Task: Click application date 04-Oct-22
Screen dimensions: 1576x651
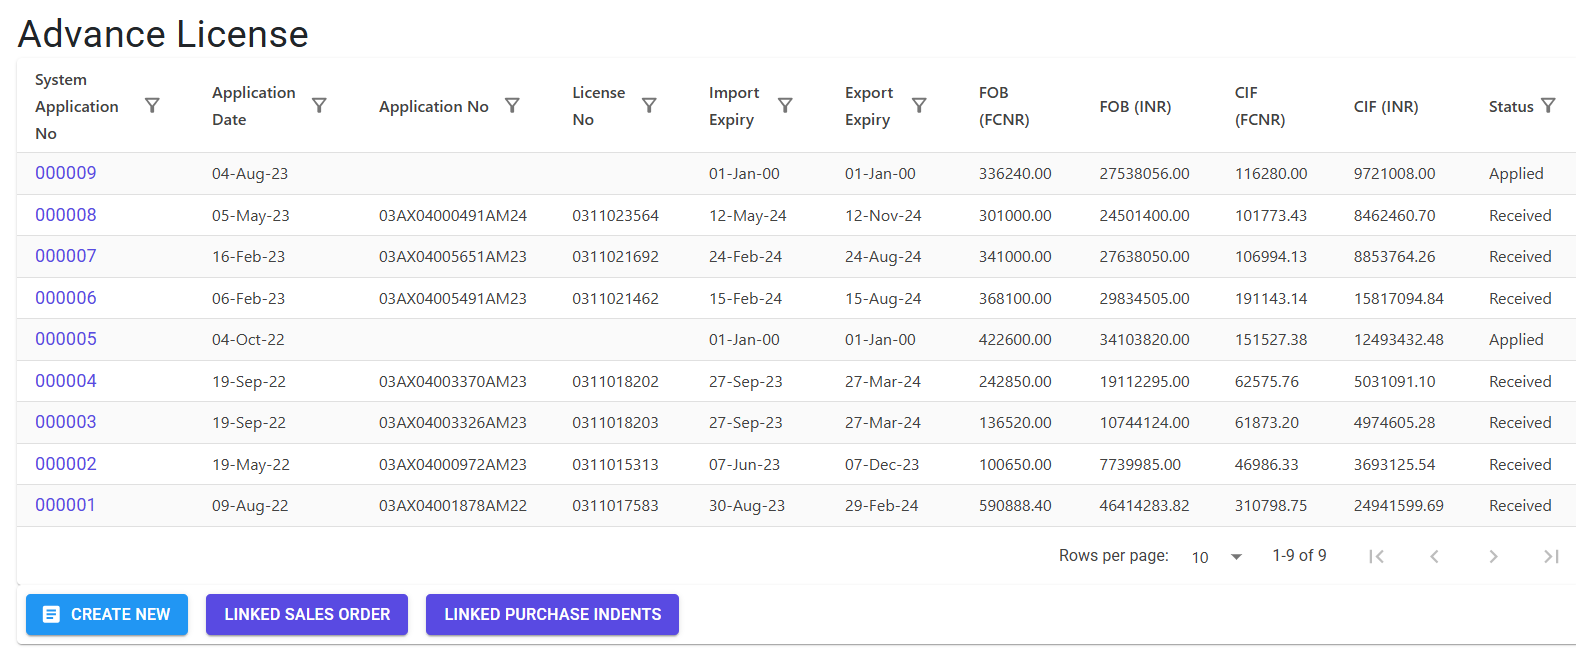Action: (x=248, y=339)
